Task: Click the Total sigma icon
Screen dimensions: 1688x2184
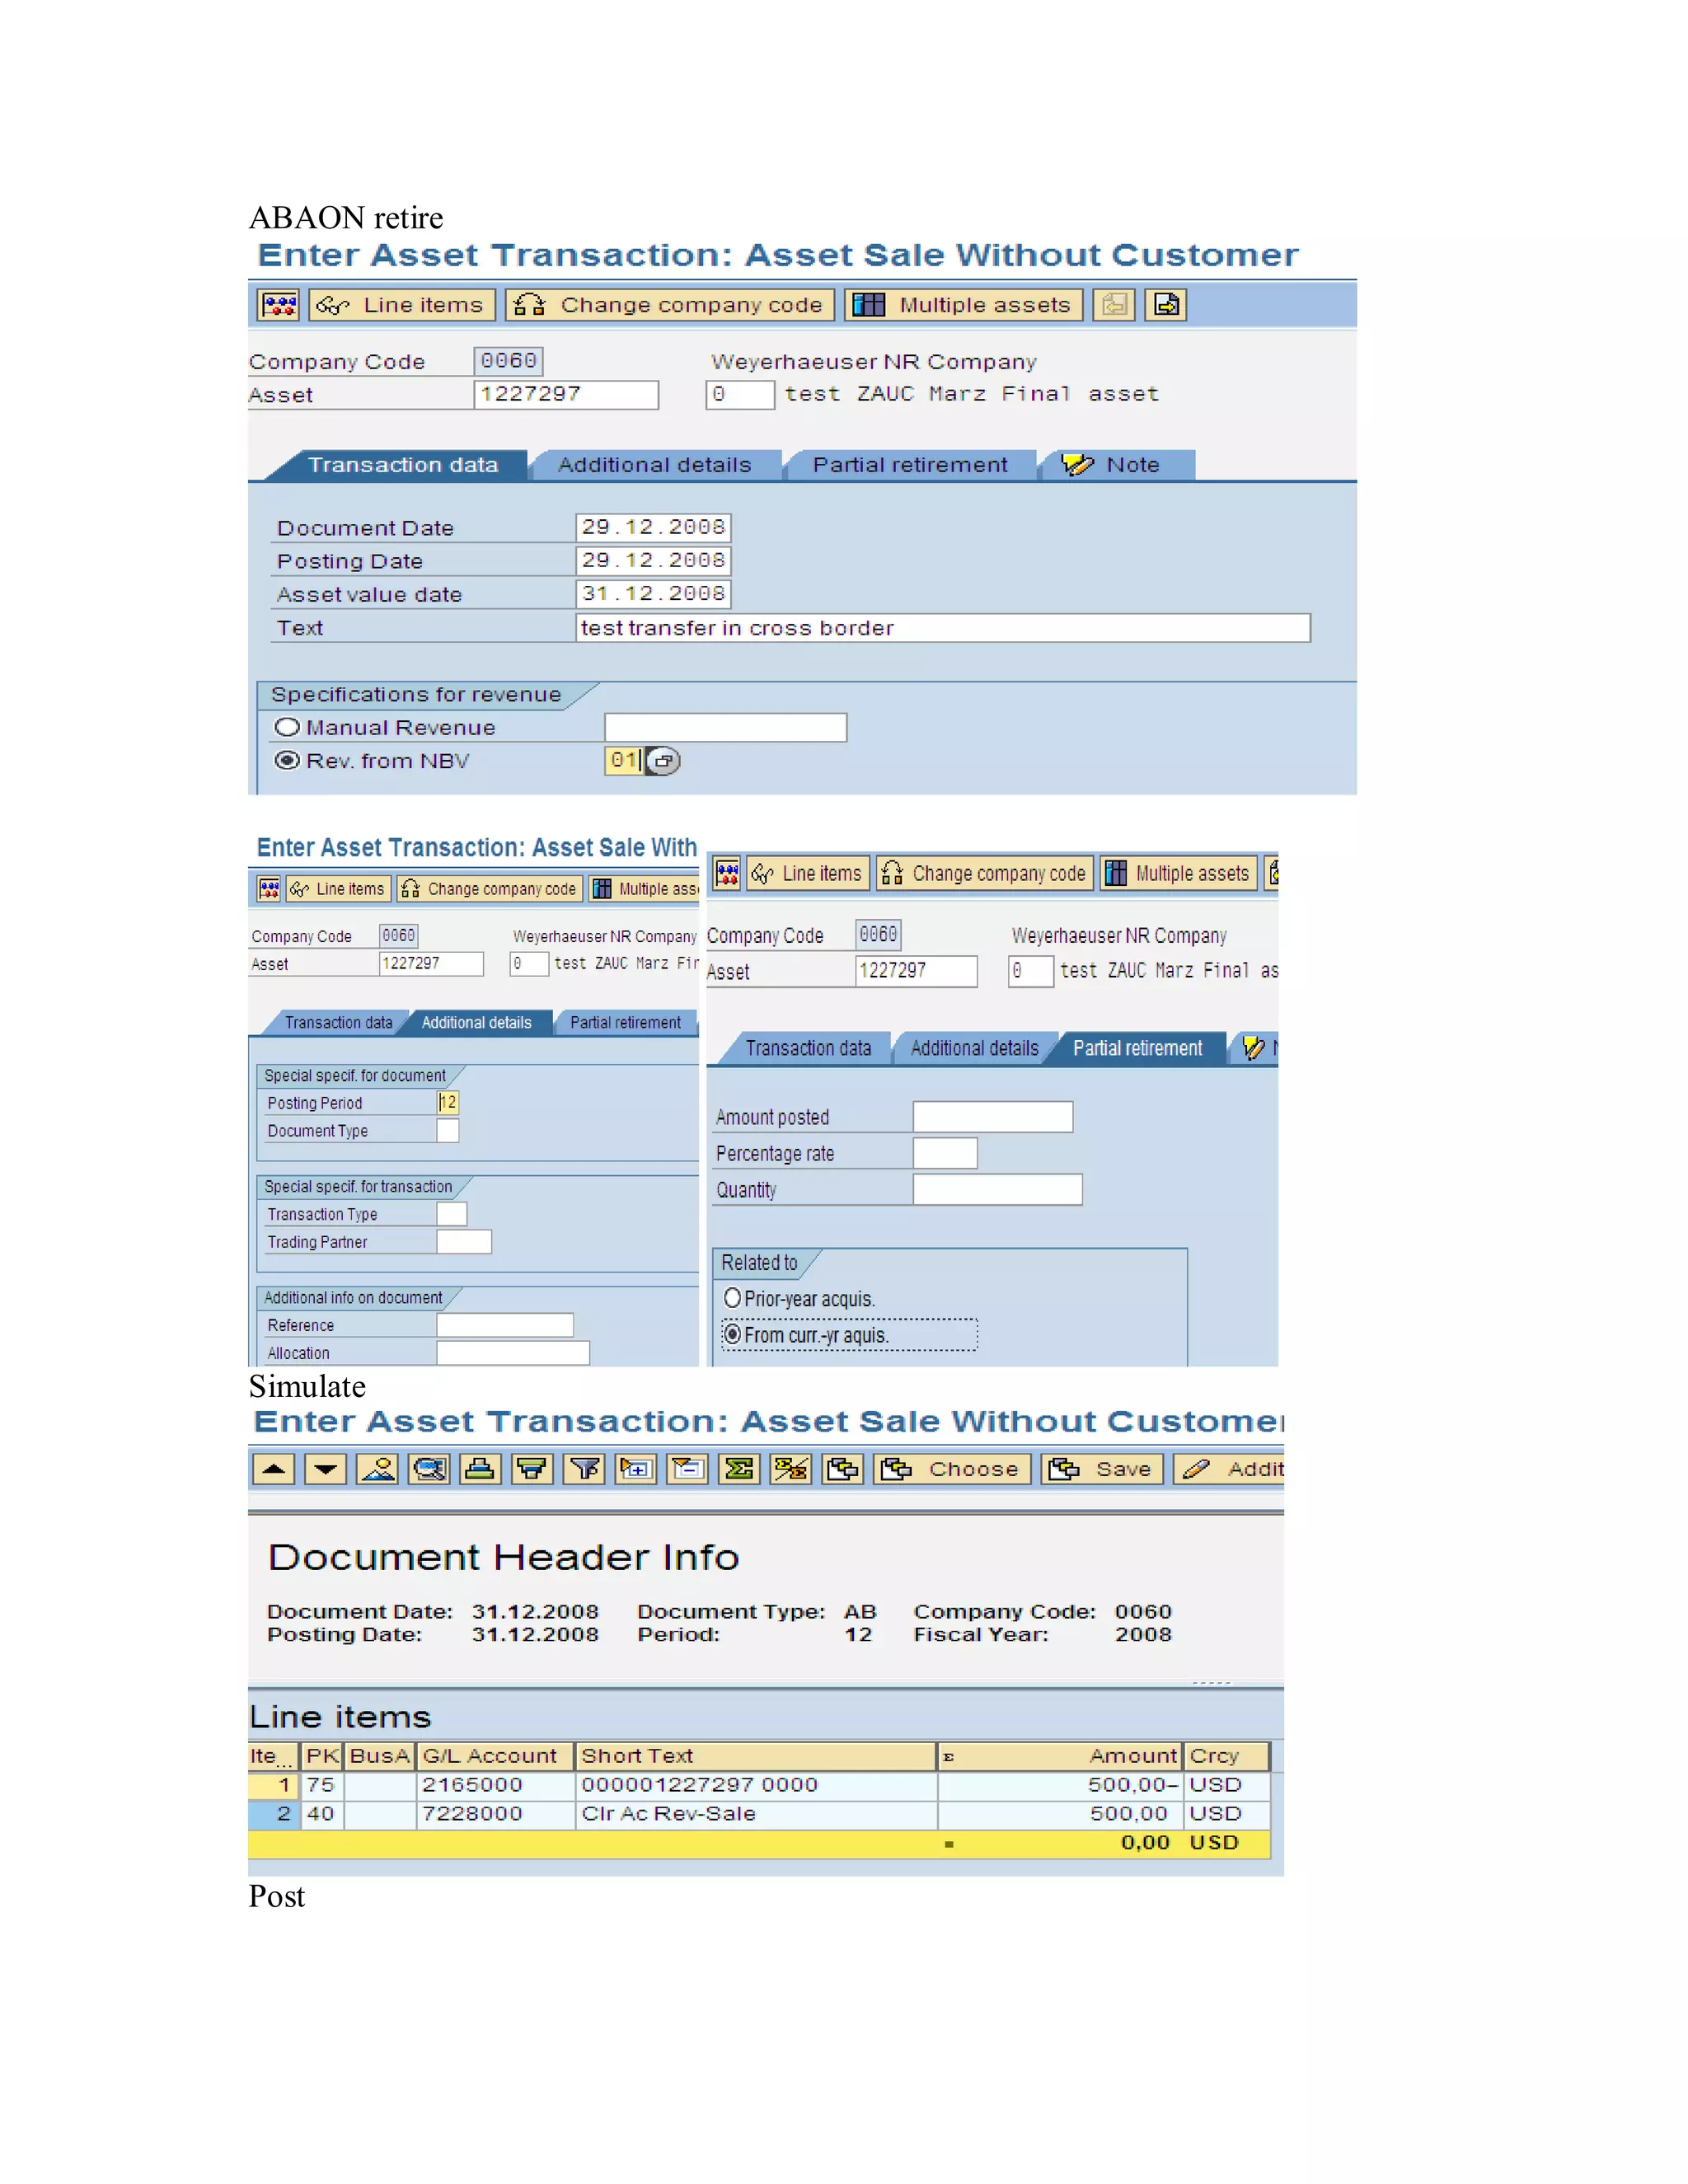Action: (739, 1469)
